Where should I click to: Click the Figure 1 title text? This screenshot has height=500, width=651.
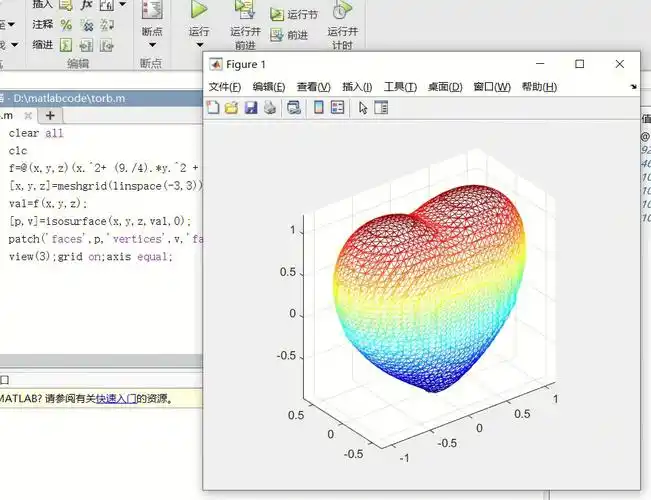click(x=246, y=64)
